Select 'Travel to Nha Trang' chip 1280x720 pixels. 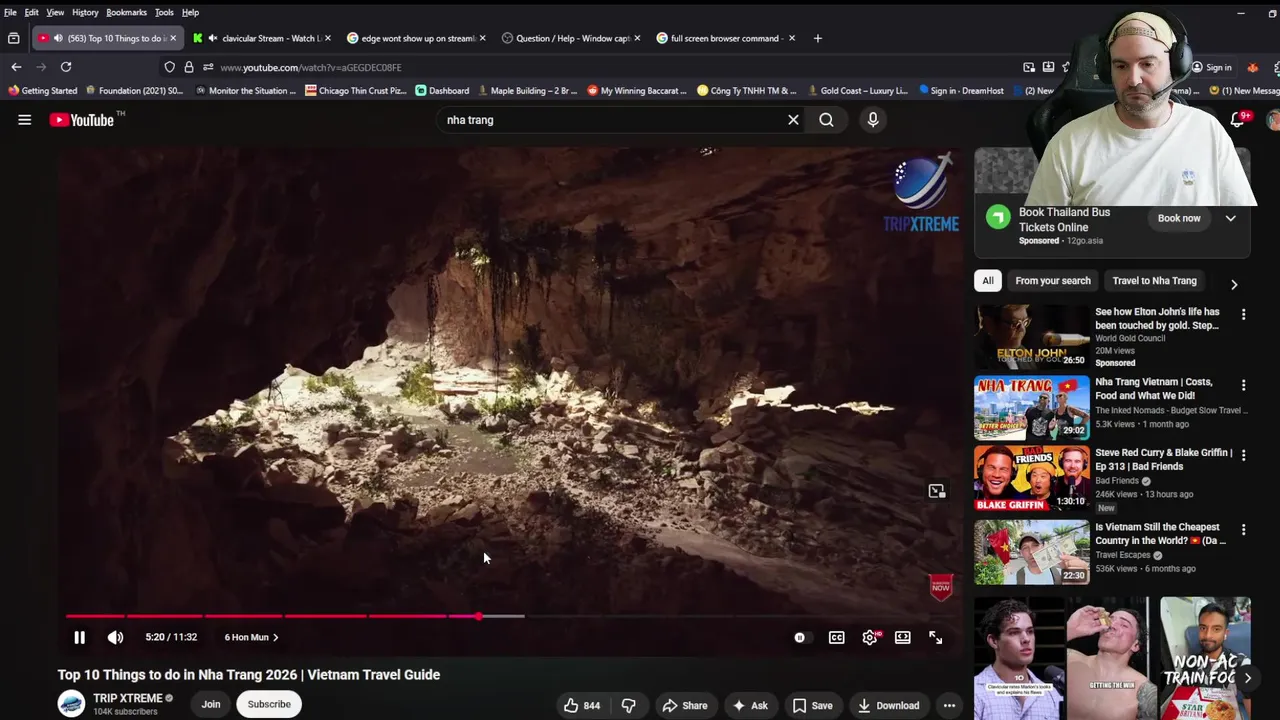click(x=1154, y=281)
